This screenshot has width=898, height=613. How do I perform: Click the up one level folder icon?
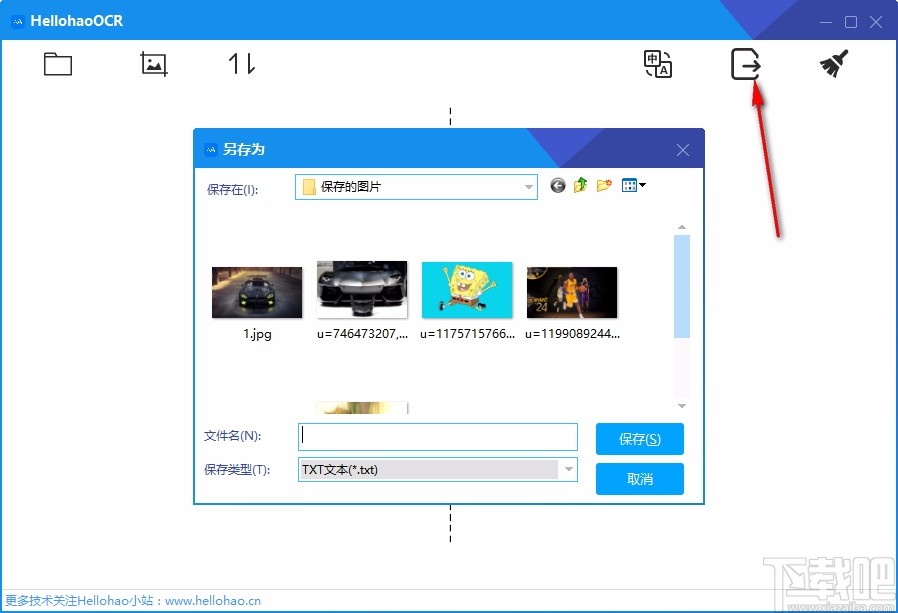[x=580, y=184]
